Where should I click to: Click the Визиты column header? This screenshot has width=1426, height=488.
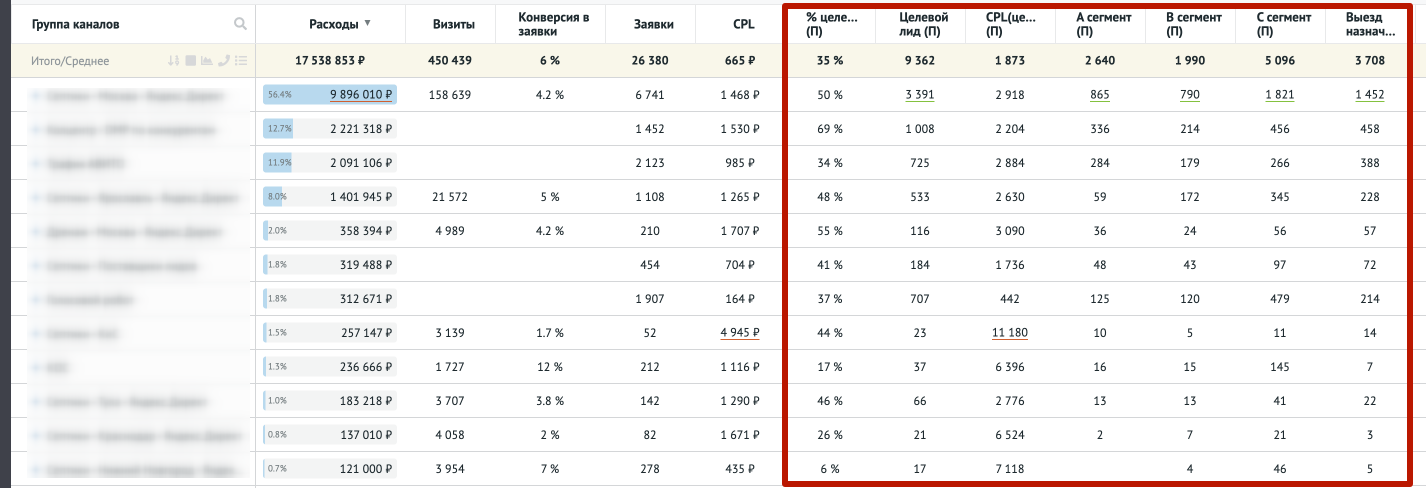point(454,24)
